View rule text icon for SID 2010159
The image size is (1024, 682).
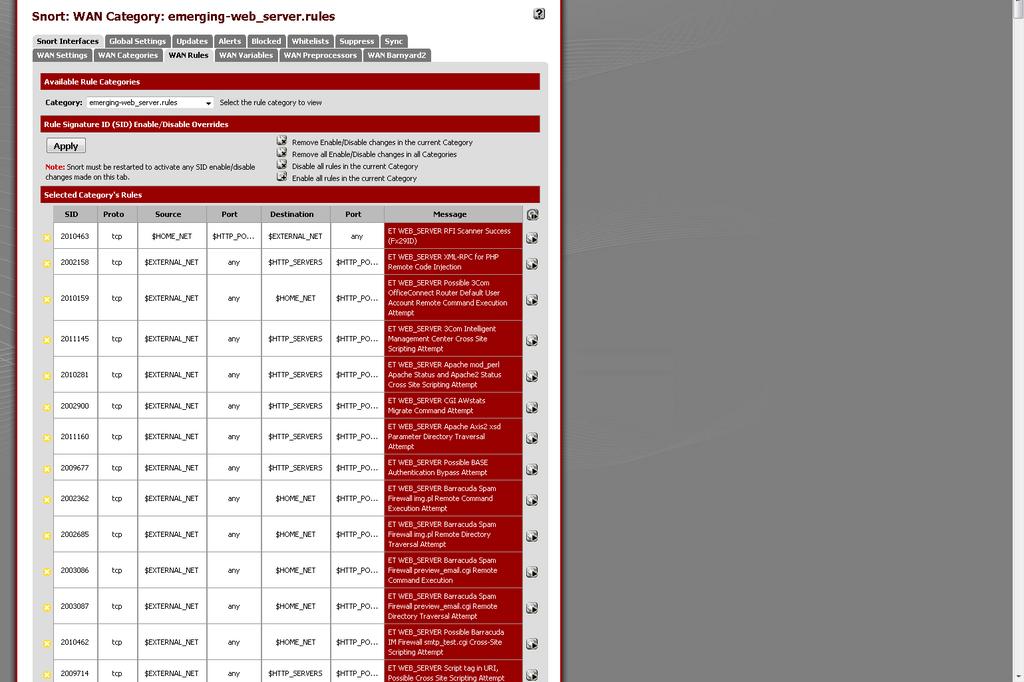coord(532,300)
